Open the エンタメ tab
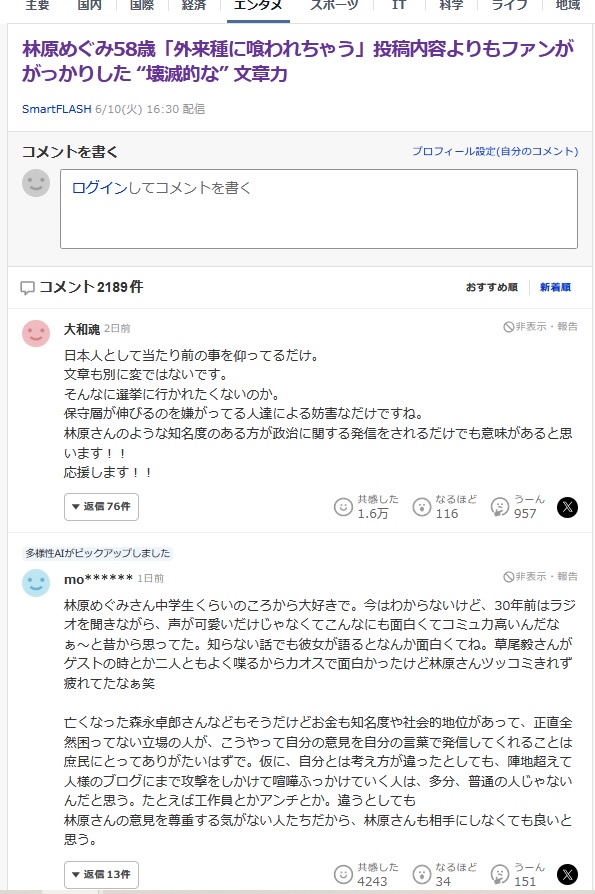The image size is (595, 894). click(x=258, y=7)
